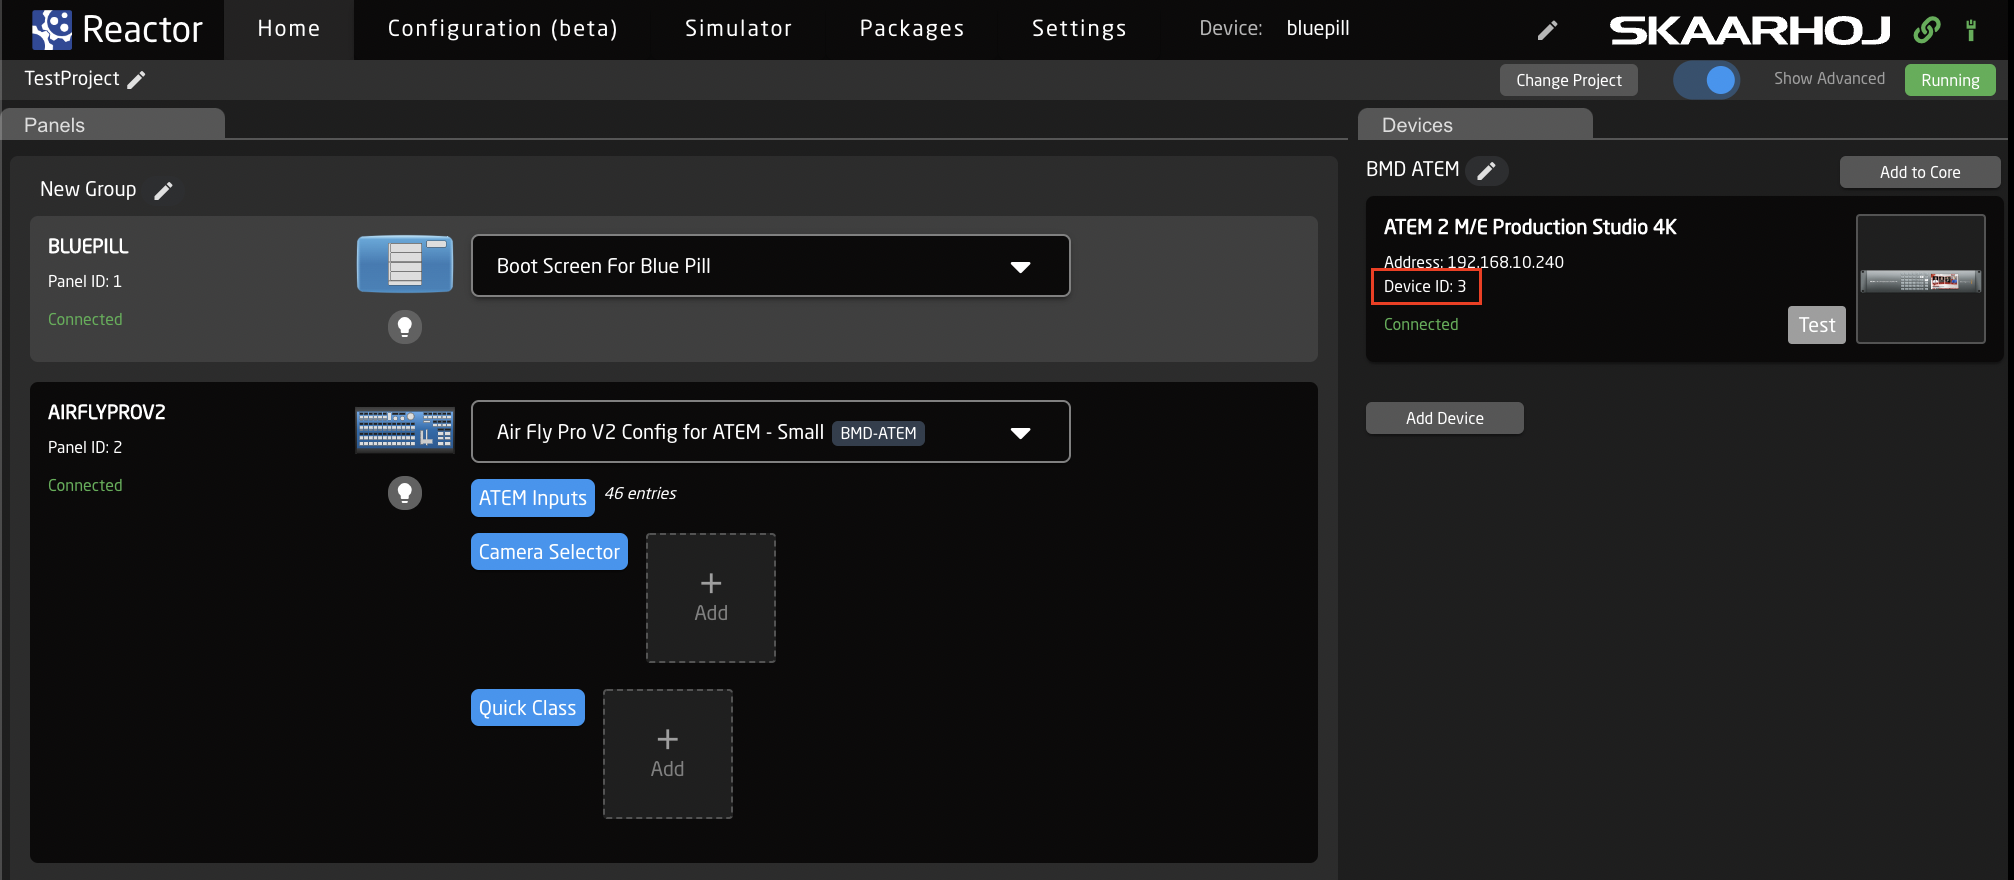The width and height of the screenshot is (2014, 880).
Task: Click the Air Fly Pro V2 panel thumbnail
Action: (x=405, y=430)
